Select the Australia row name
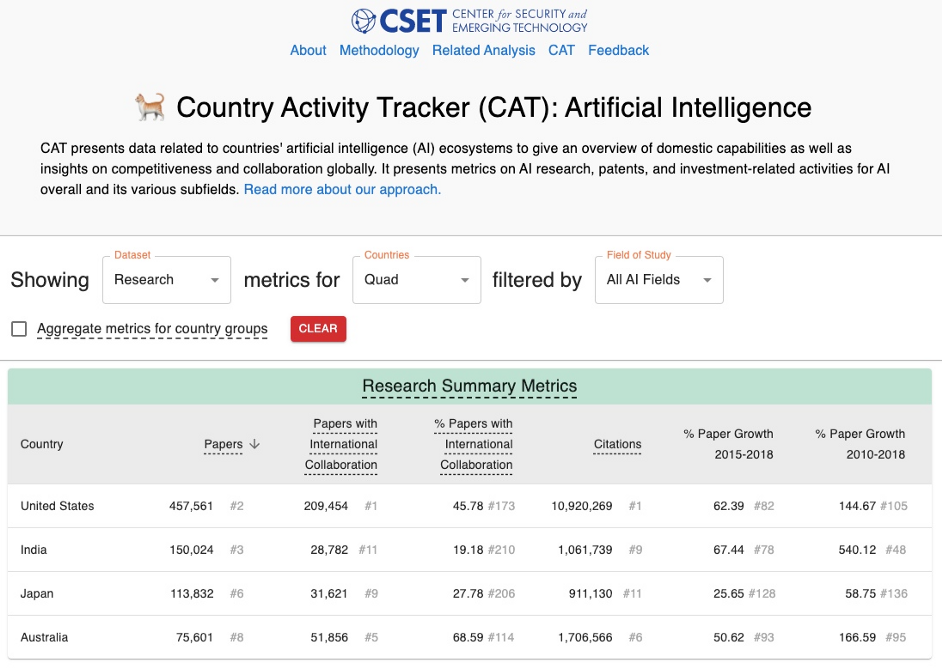This screenshot has height=668, width=942. (44, 637)
